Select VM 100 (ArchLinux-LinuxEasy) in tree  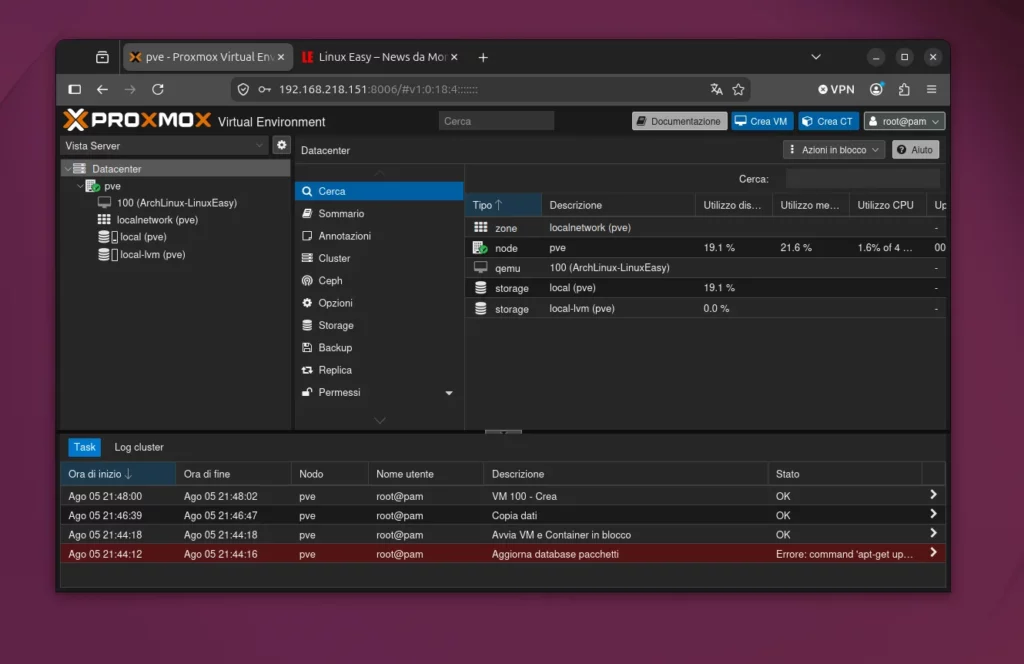pos(176,203)
